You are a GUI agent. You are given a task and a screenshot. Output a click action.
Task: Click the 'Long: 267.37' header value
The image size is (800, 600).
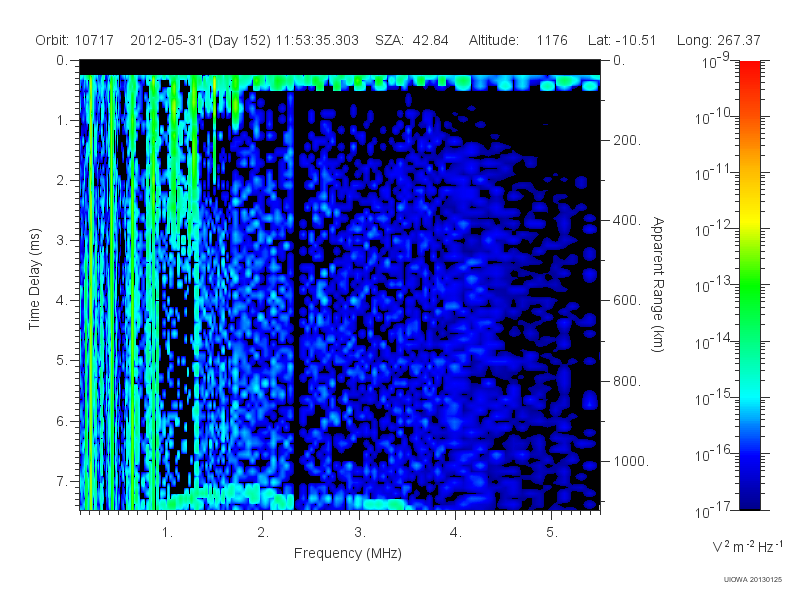click(718, 40)
